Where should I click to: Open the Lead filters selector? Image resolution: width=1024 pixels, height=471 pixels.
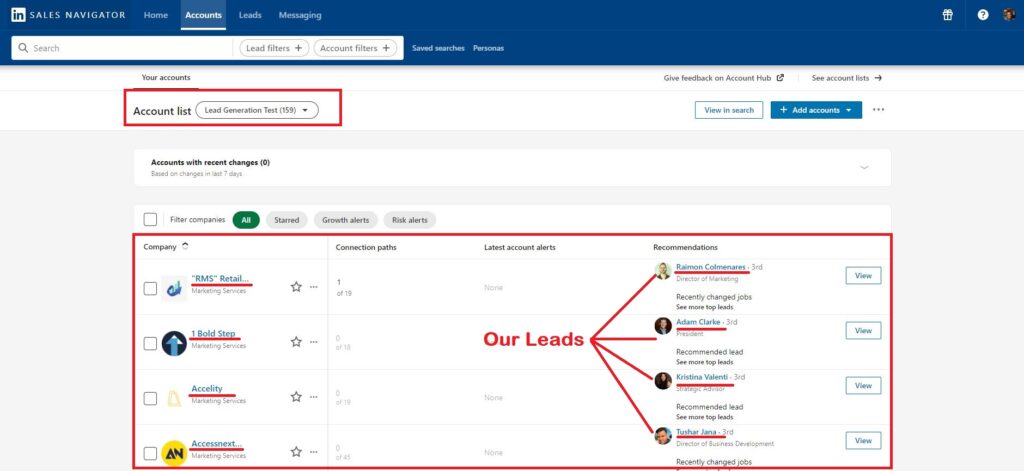tap(274, 48)
